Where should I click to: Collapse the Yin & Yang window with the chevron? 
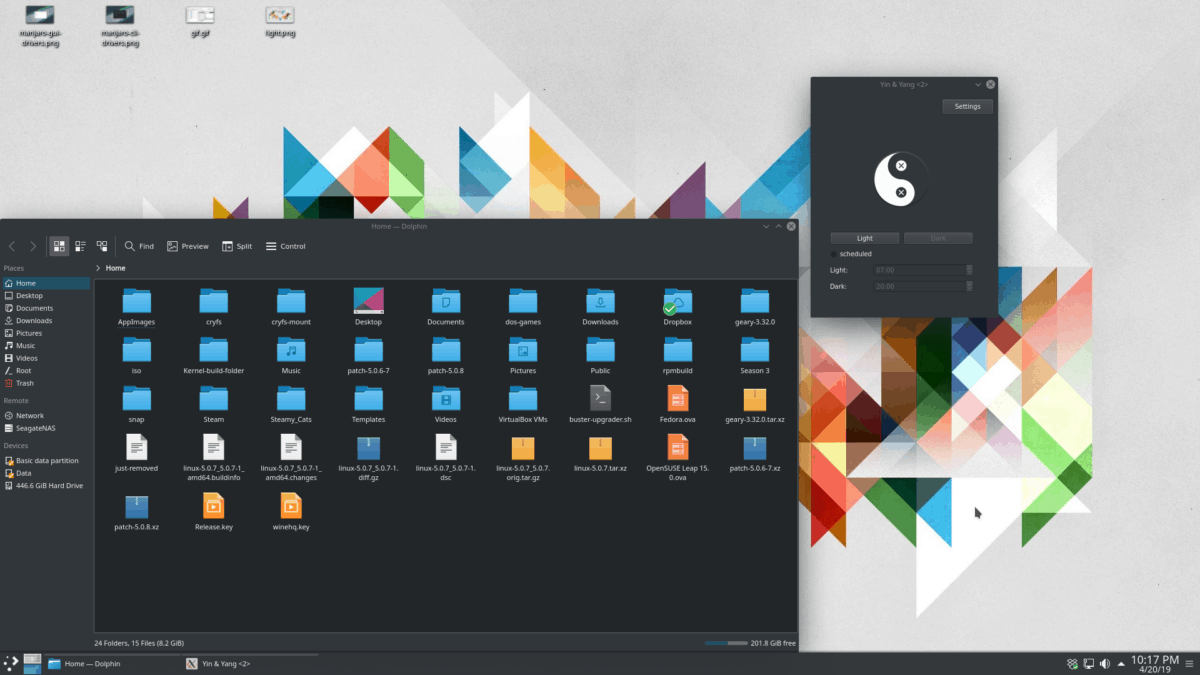(x=978, y=84)
